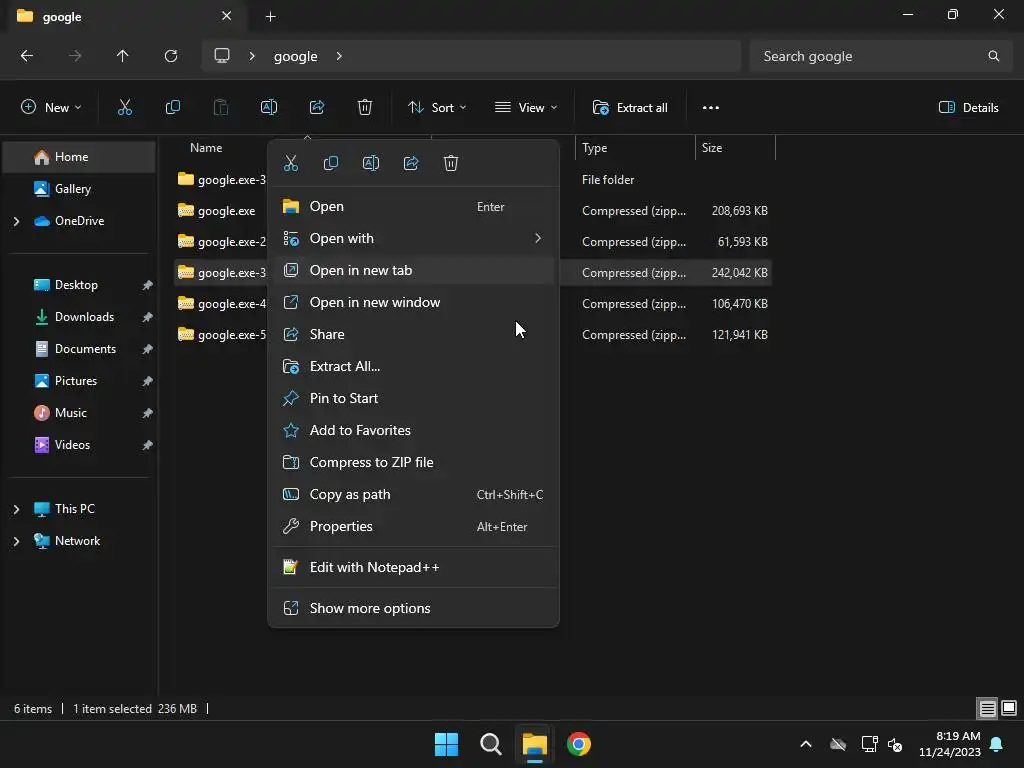
Task: Open Properties from the context menu
Action: pyautogui.click(x=413, y=526)
